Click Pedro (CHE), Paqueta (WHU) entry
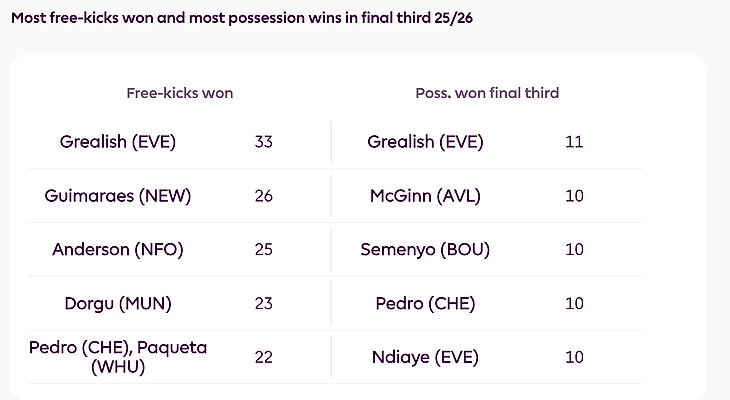 point(118,357)
